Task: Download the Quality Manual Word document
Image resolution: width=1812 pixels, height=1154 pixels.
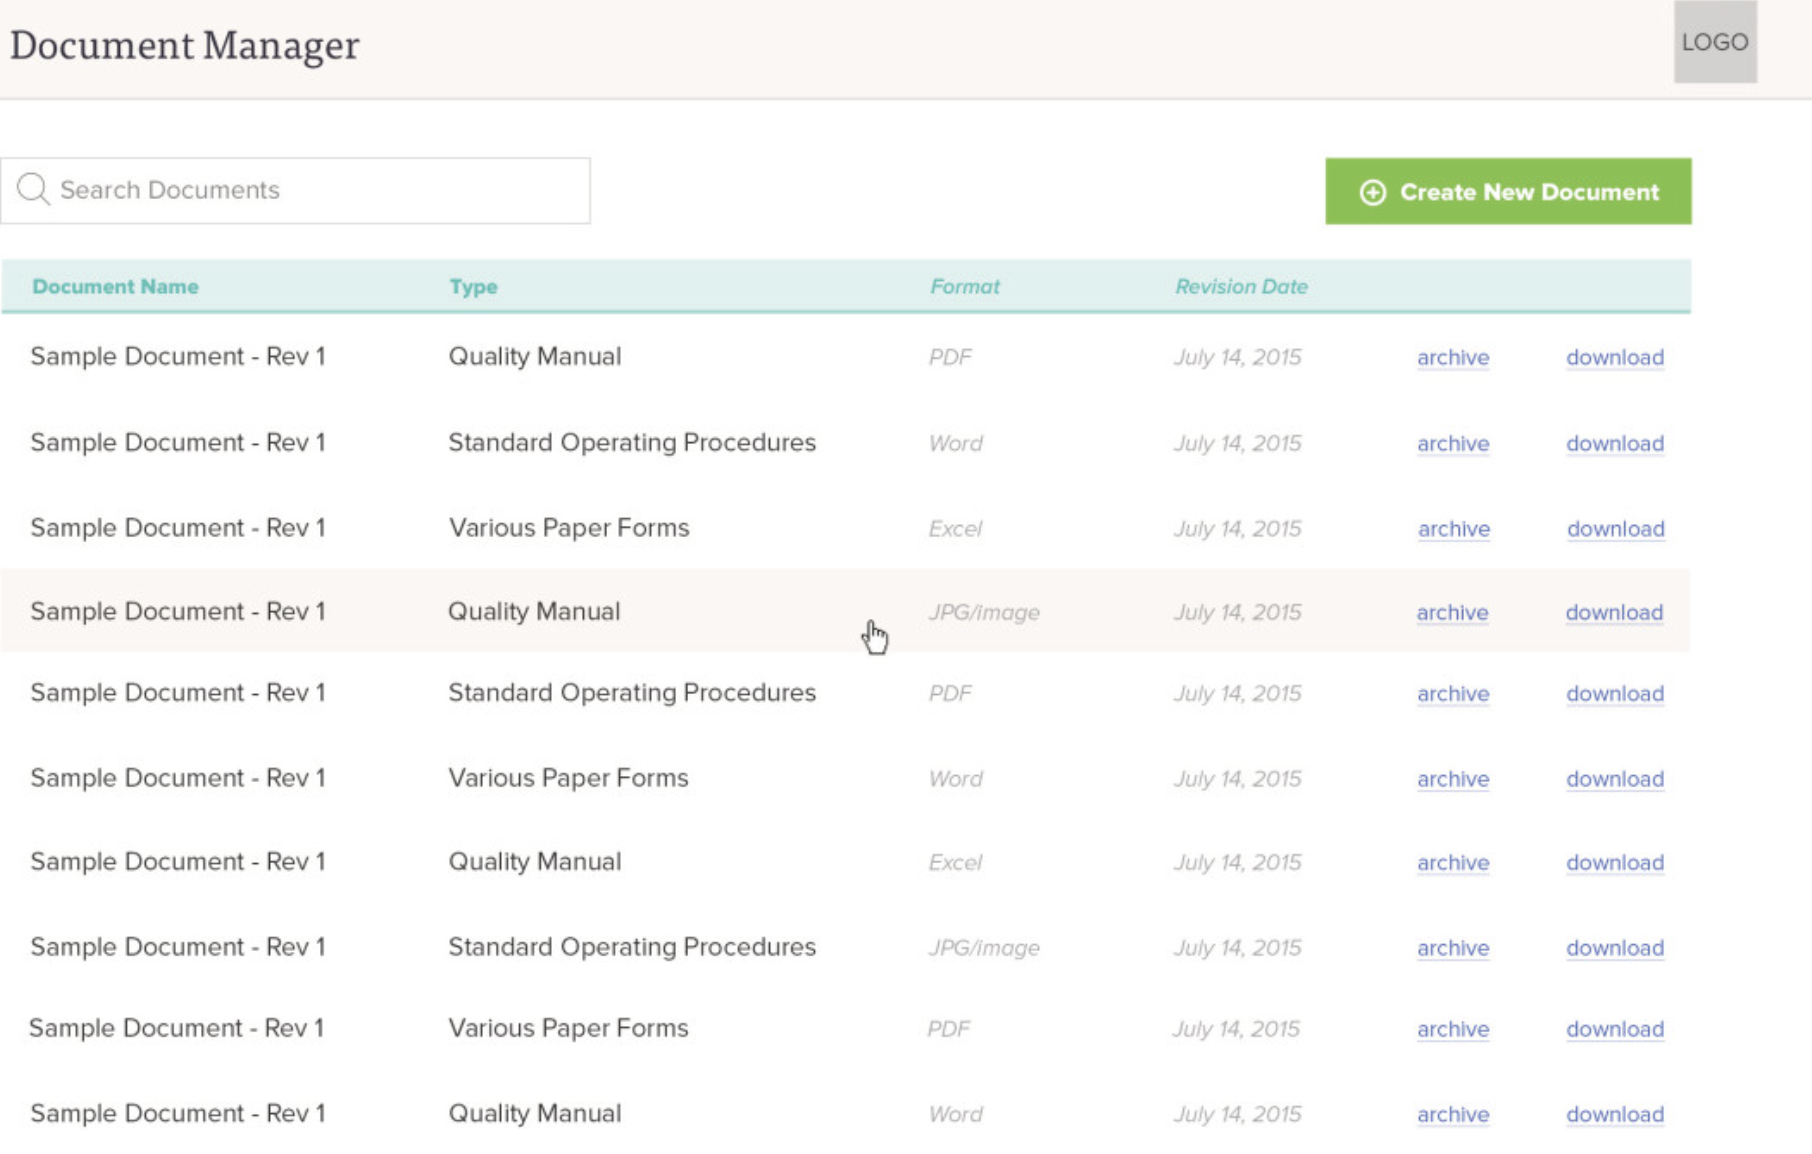Action: [1615, 1114]
